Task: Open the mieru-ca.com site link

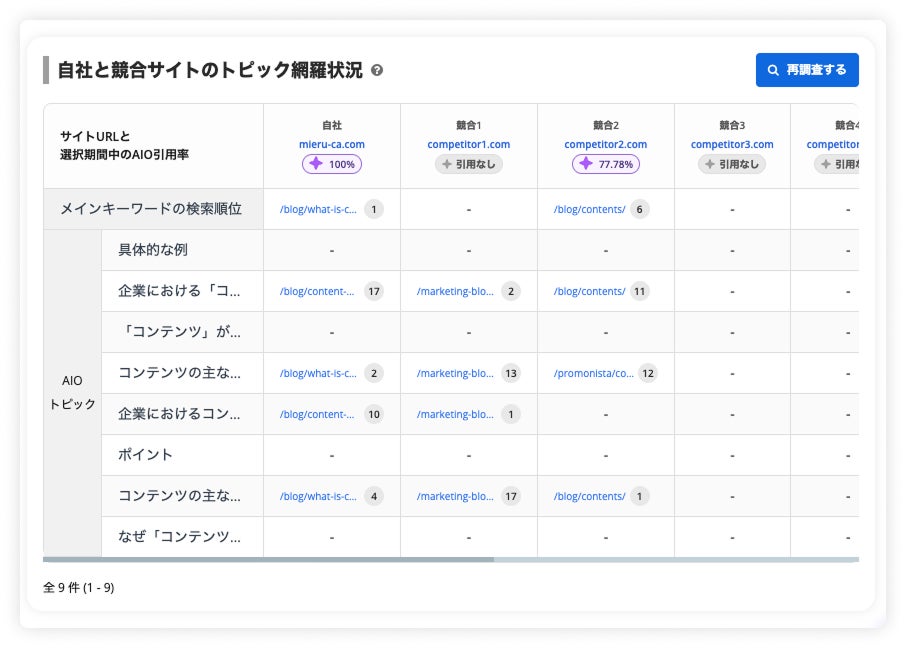Action: pyautogui.click(x=332, y=144)
